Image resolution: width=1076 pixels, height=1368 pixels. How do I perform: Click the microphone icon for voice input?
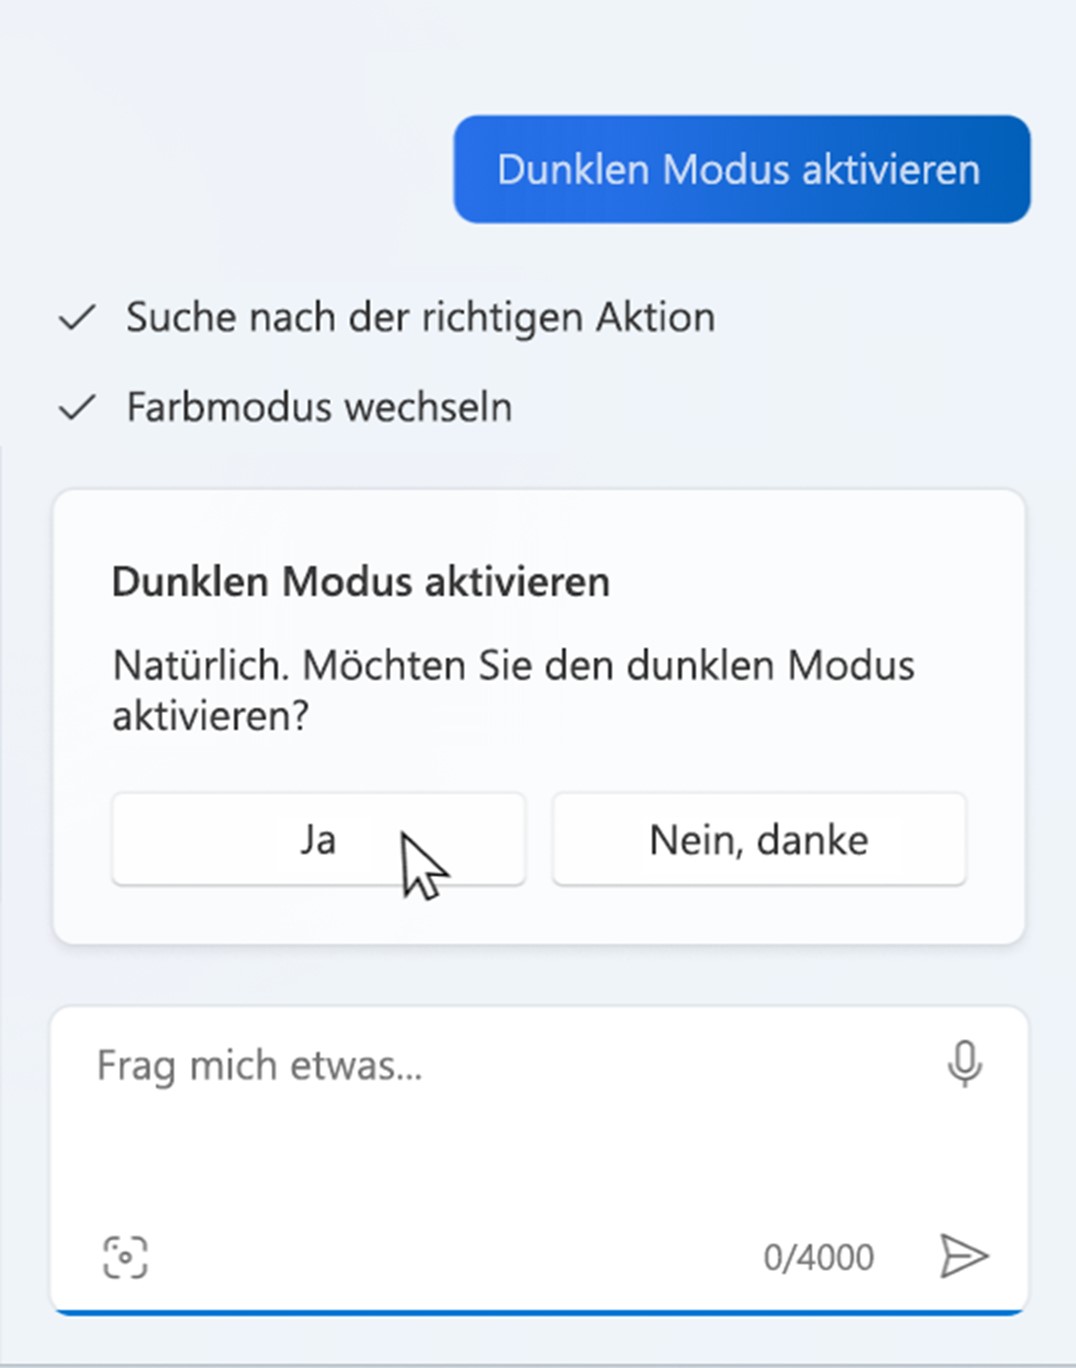tap(964, 1063)
